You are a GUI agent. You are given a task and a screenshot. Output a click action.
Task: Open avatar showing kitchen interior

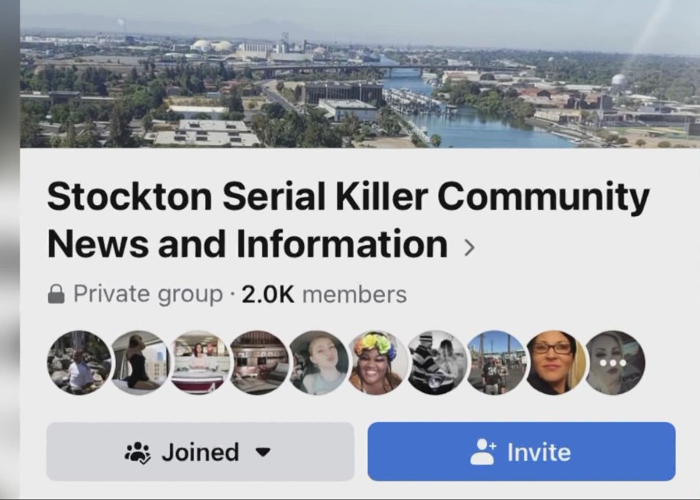258,362
